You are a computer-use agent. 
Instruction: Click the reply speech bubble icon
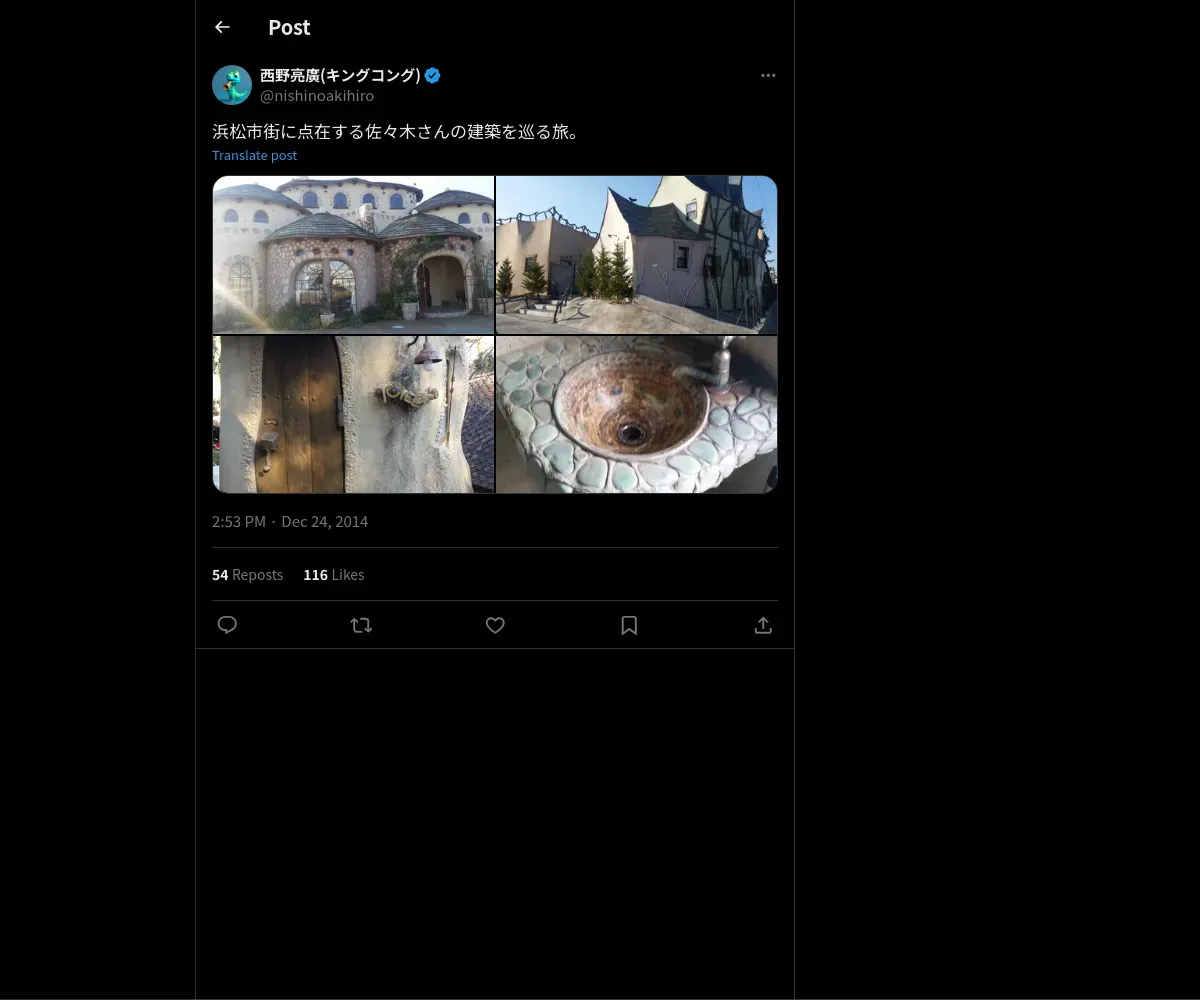[227, 625]
